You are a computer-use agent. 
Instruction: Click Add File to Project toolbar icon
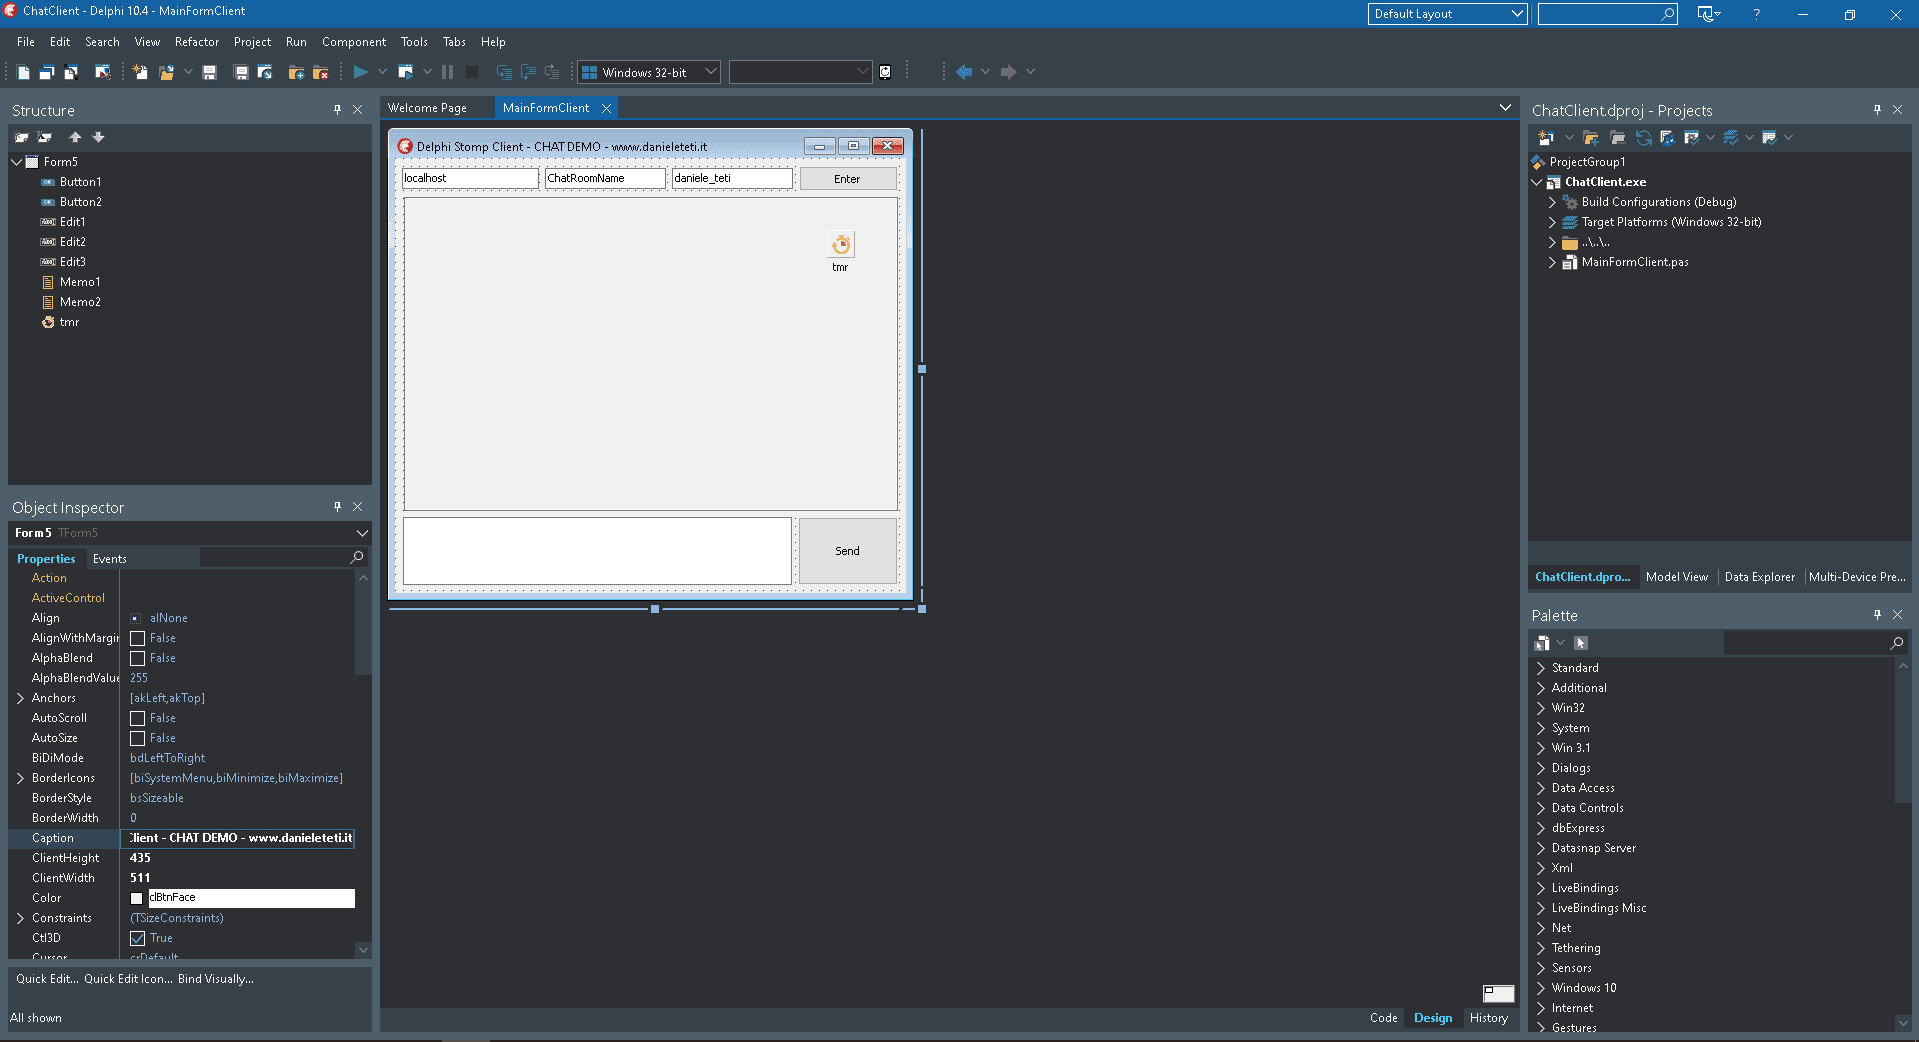(296, 72)
